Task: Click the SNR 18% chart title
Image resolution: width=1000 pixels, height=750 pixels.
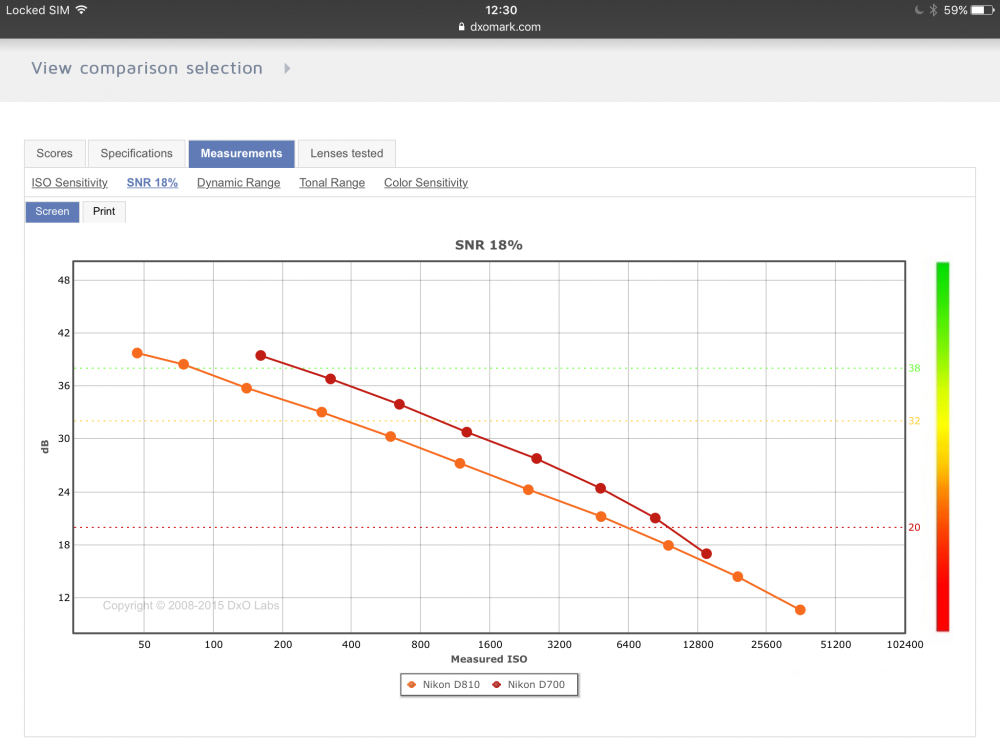Action: [x=489, y=245]
